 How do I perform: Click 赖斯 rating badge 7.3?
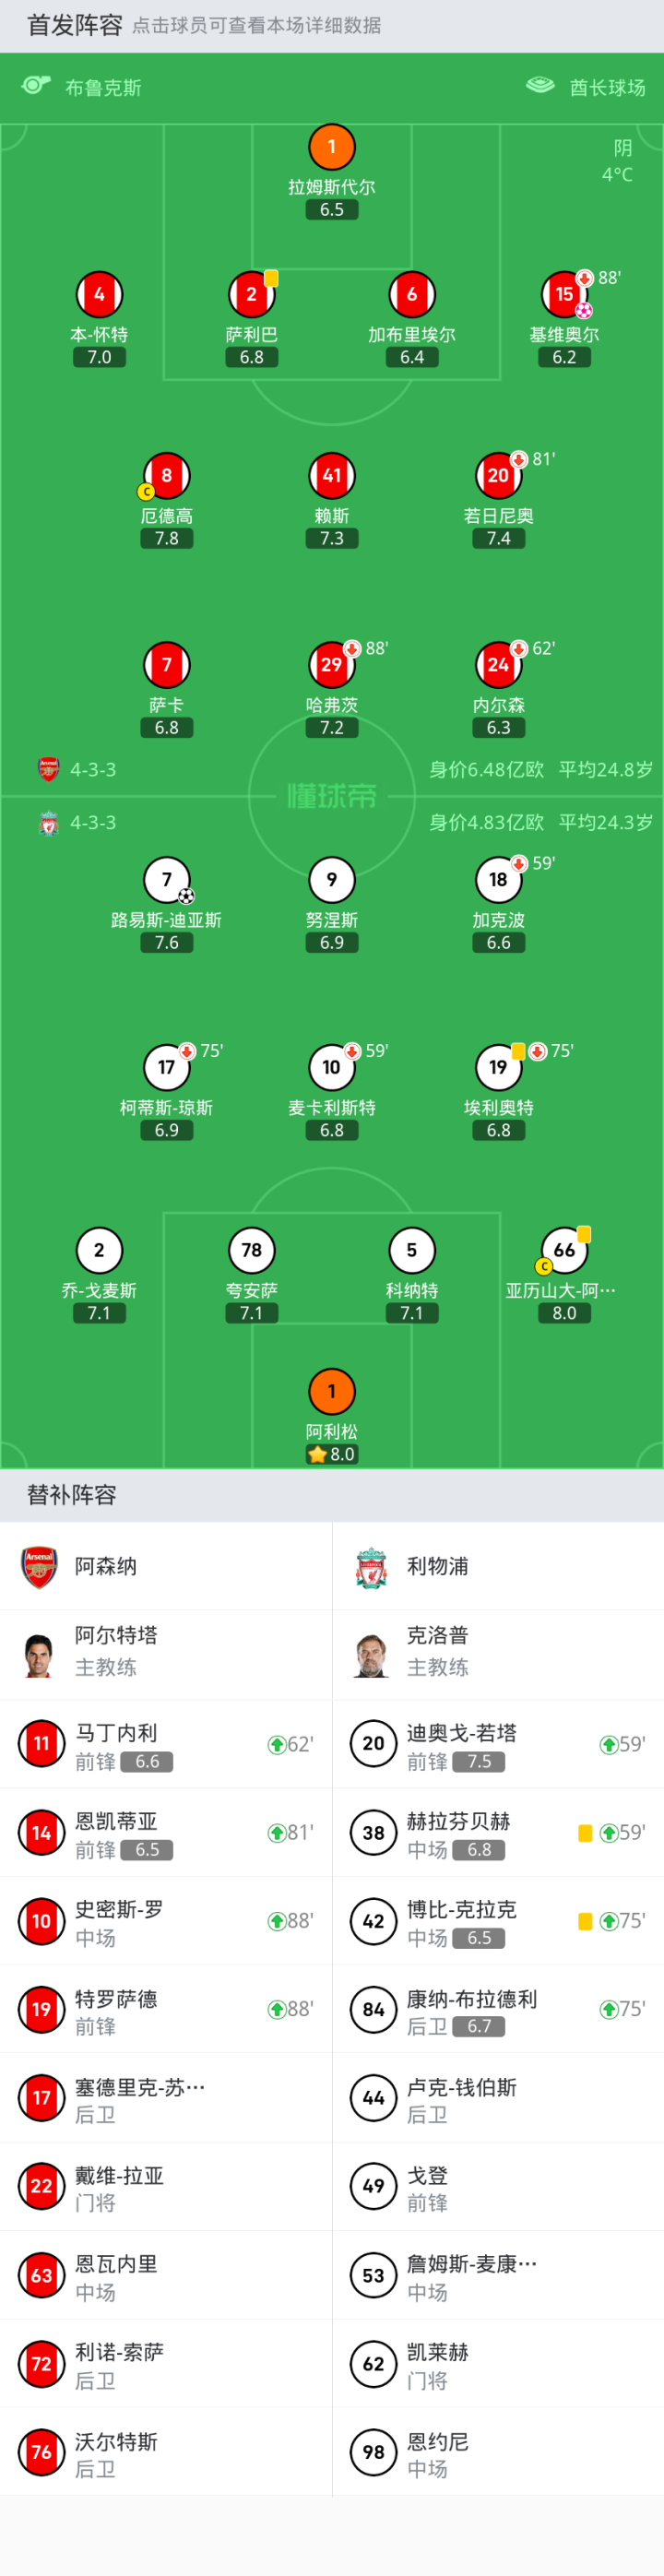(332, 539)
